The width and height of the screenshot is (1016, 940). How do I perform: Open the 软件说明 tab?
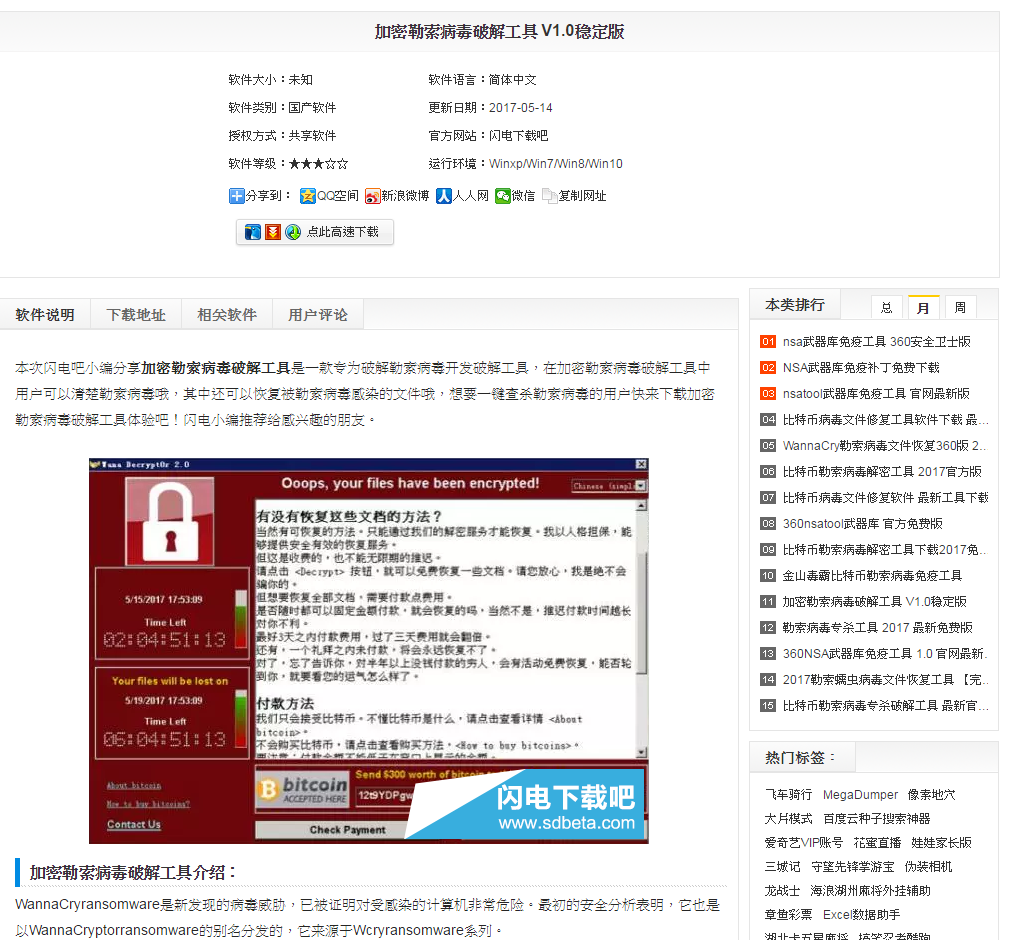(x=45, y=315)
